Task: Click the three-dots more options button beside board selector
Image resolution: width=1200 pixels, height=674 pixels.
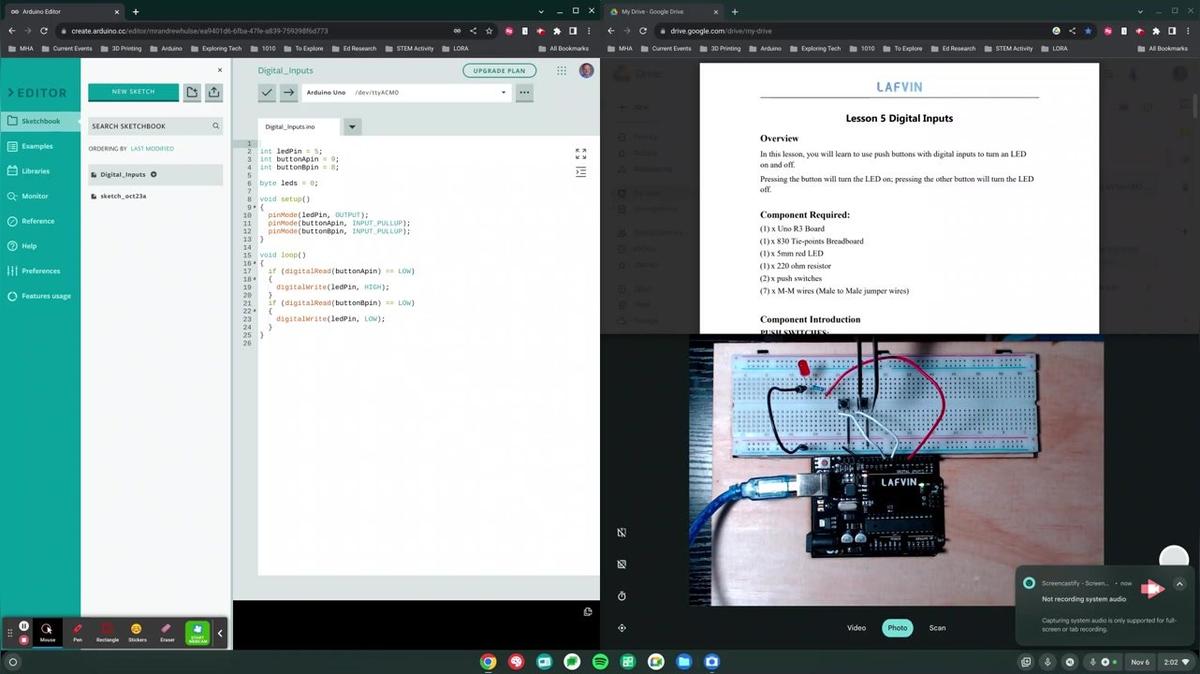Action: click(524, 92)
